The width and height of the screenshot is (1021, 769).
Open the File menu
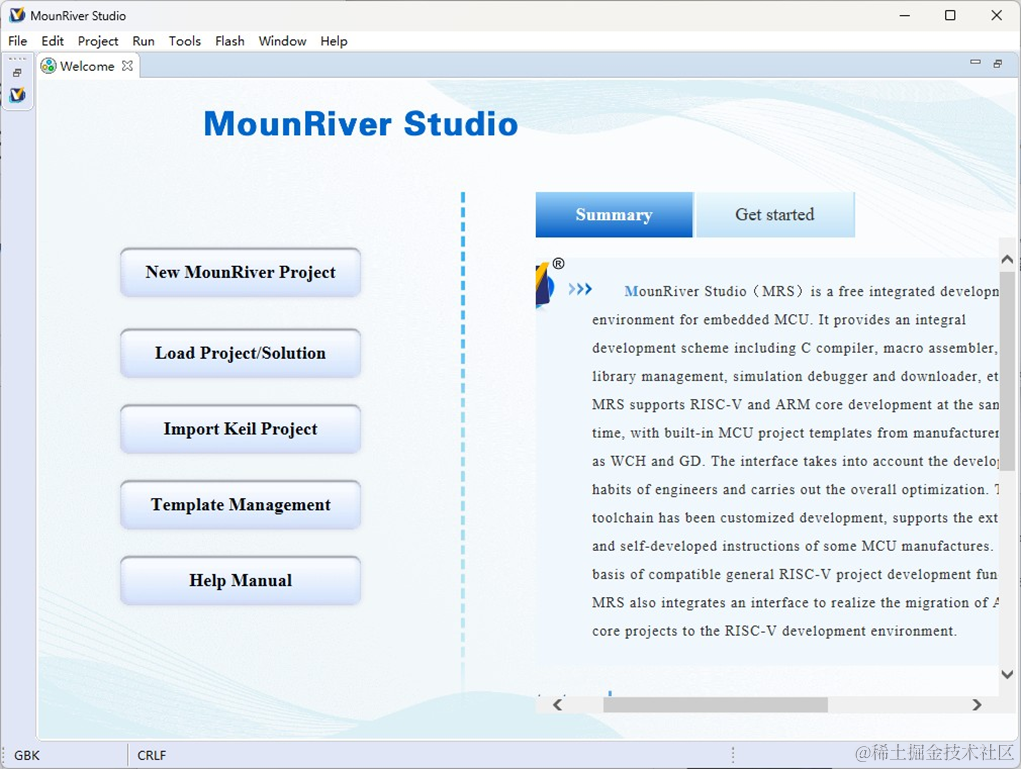point(18,41)
